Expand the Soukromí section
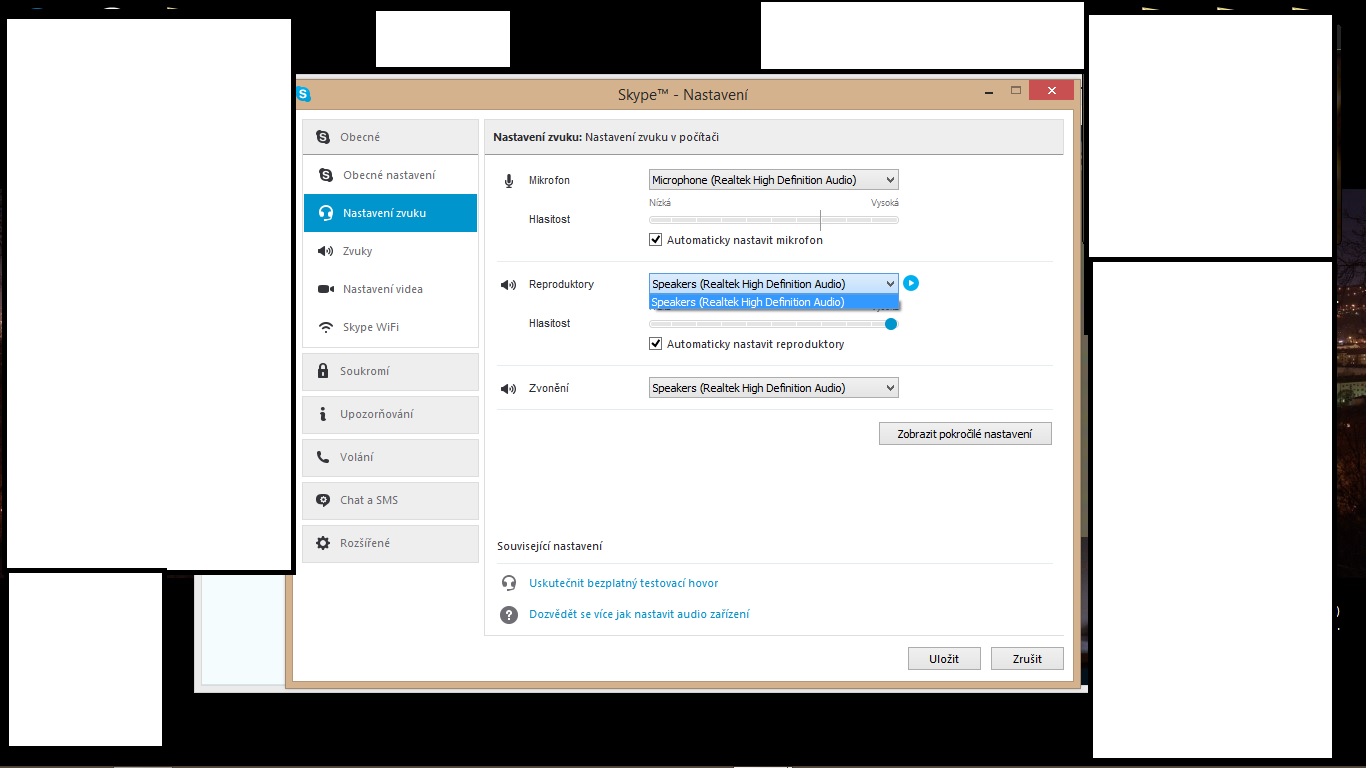This screenshot has height=769, width=1369. [x=391, y=371]
